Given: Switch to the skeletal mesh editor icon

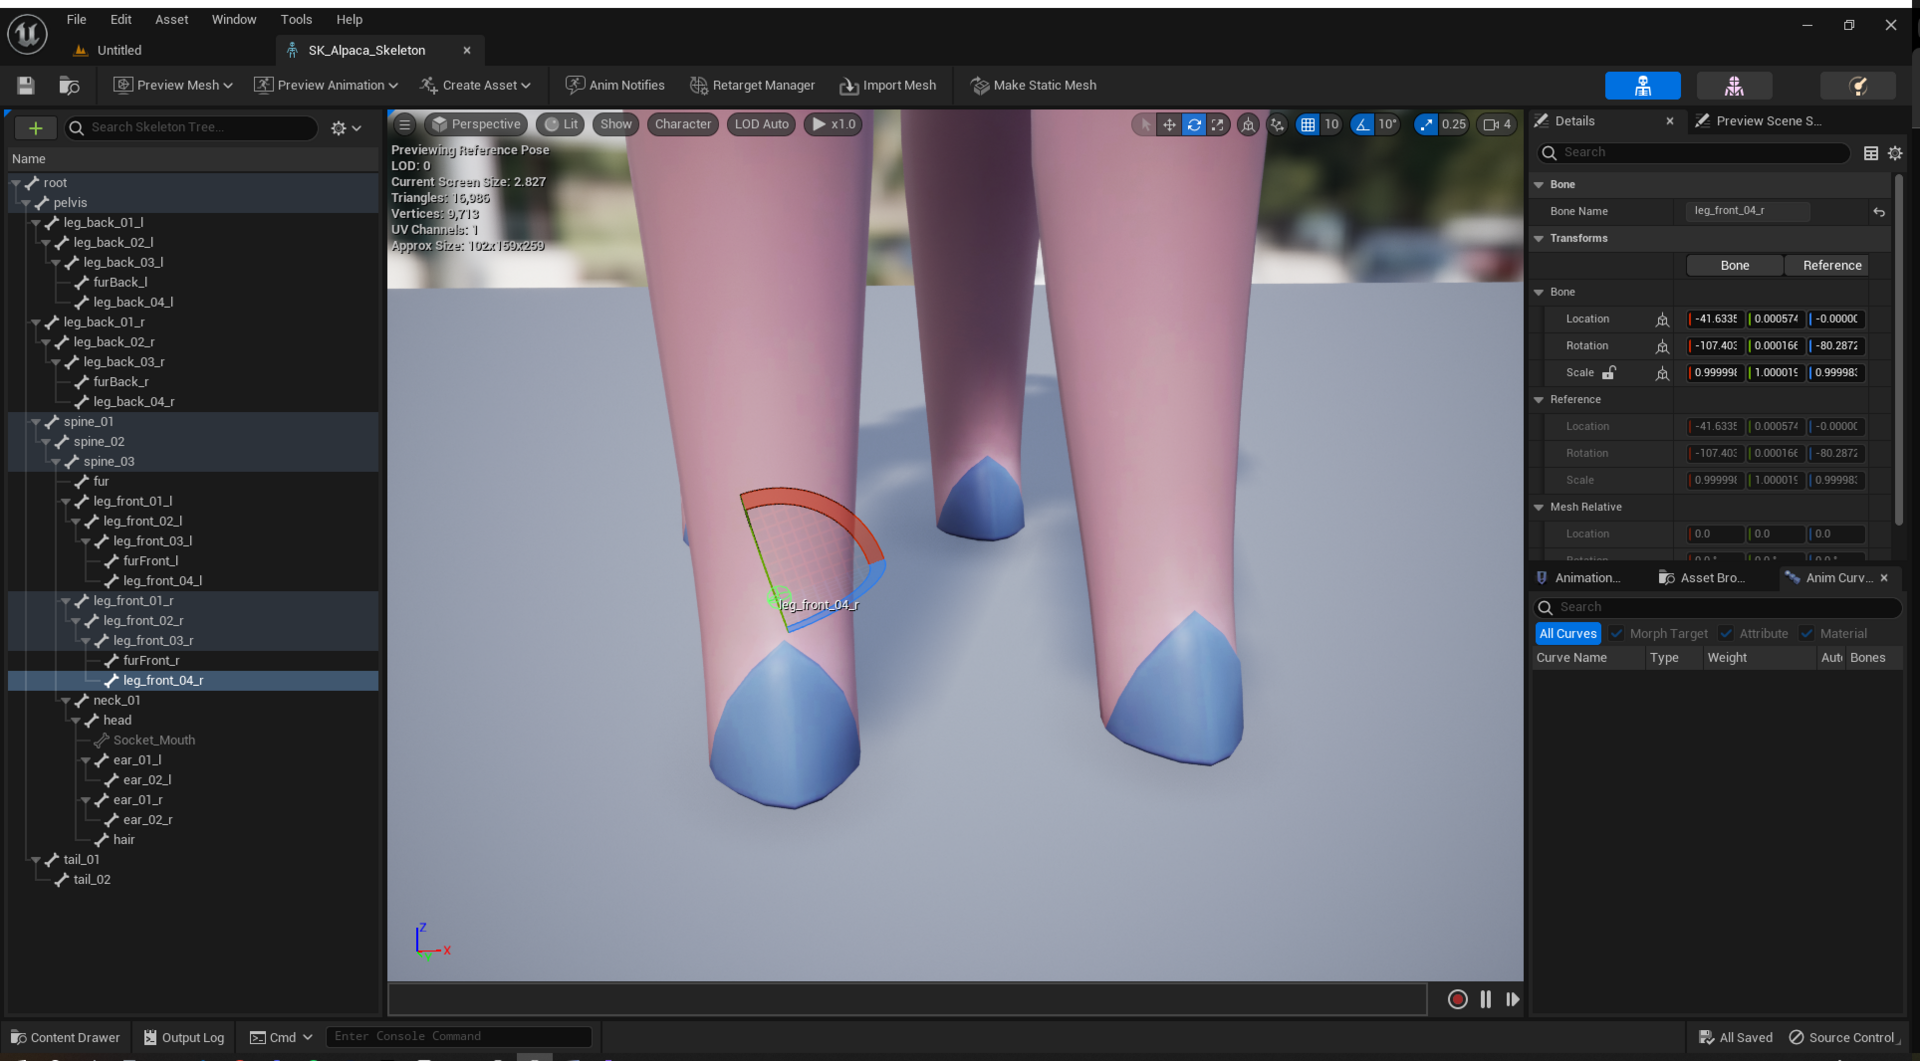Looking at the screenshot, I should point(1735,85).
